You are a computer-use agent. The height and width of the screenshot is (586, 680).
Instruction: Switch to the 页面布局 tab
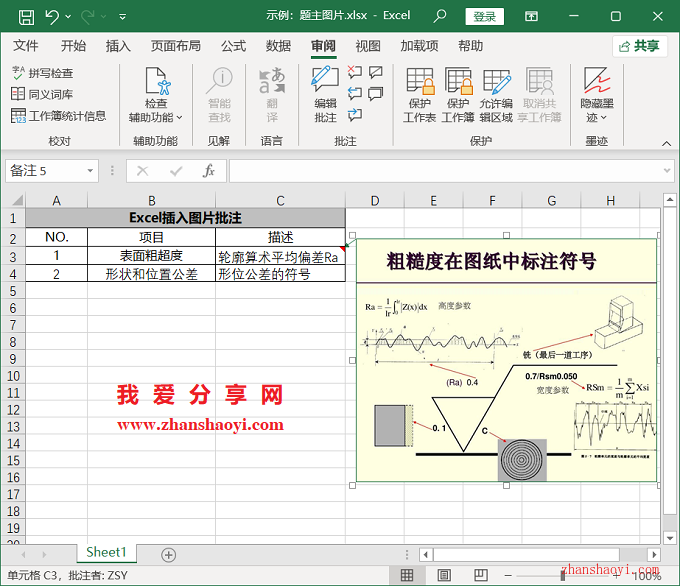[x=176, y=46]
